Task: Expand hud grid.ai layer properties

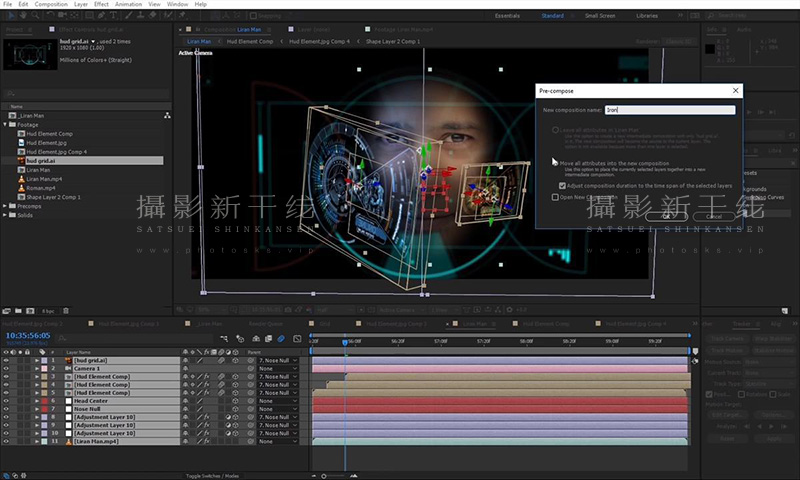Action: (37, 361)
